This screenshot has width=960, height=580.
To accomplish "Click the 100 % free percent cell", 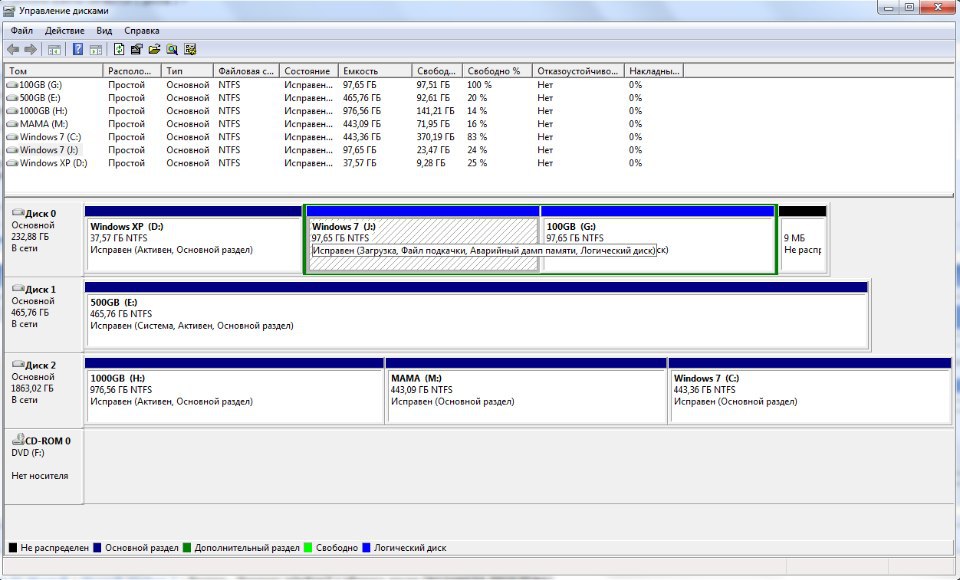I will [479, 85].
